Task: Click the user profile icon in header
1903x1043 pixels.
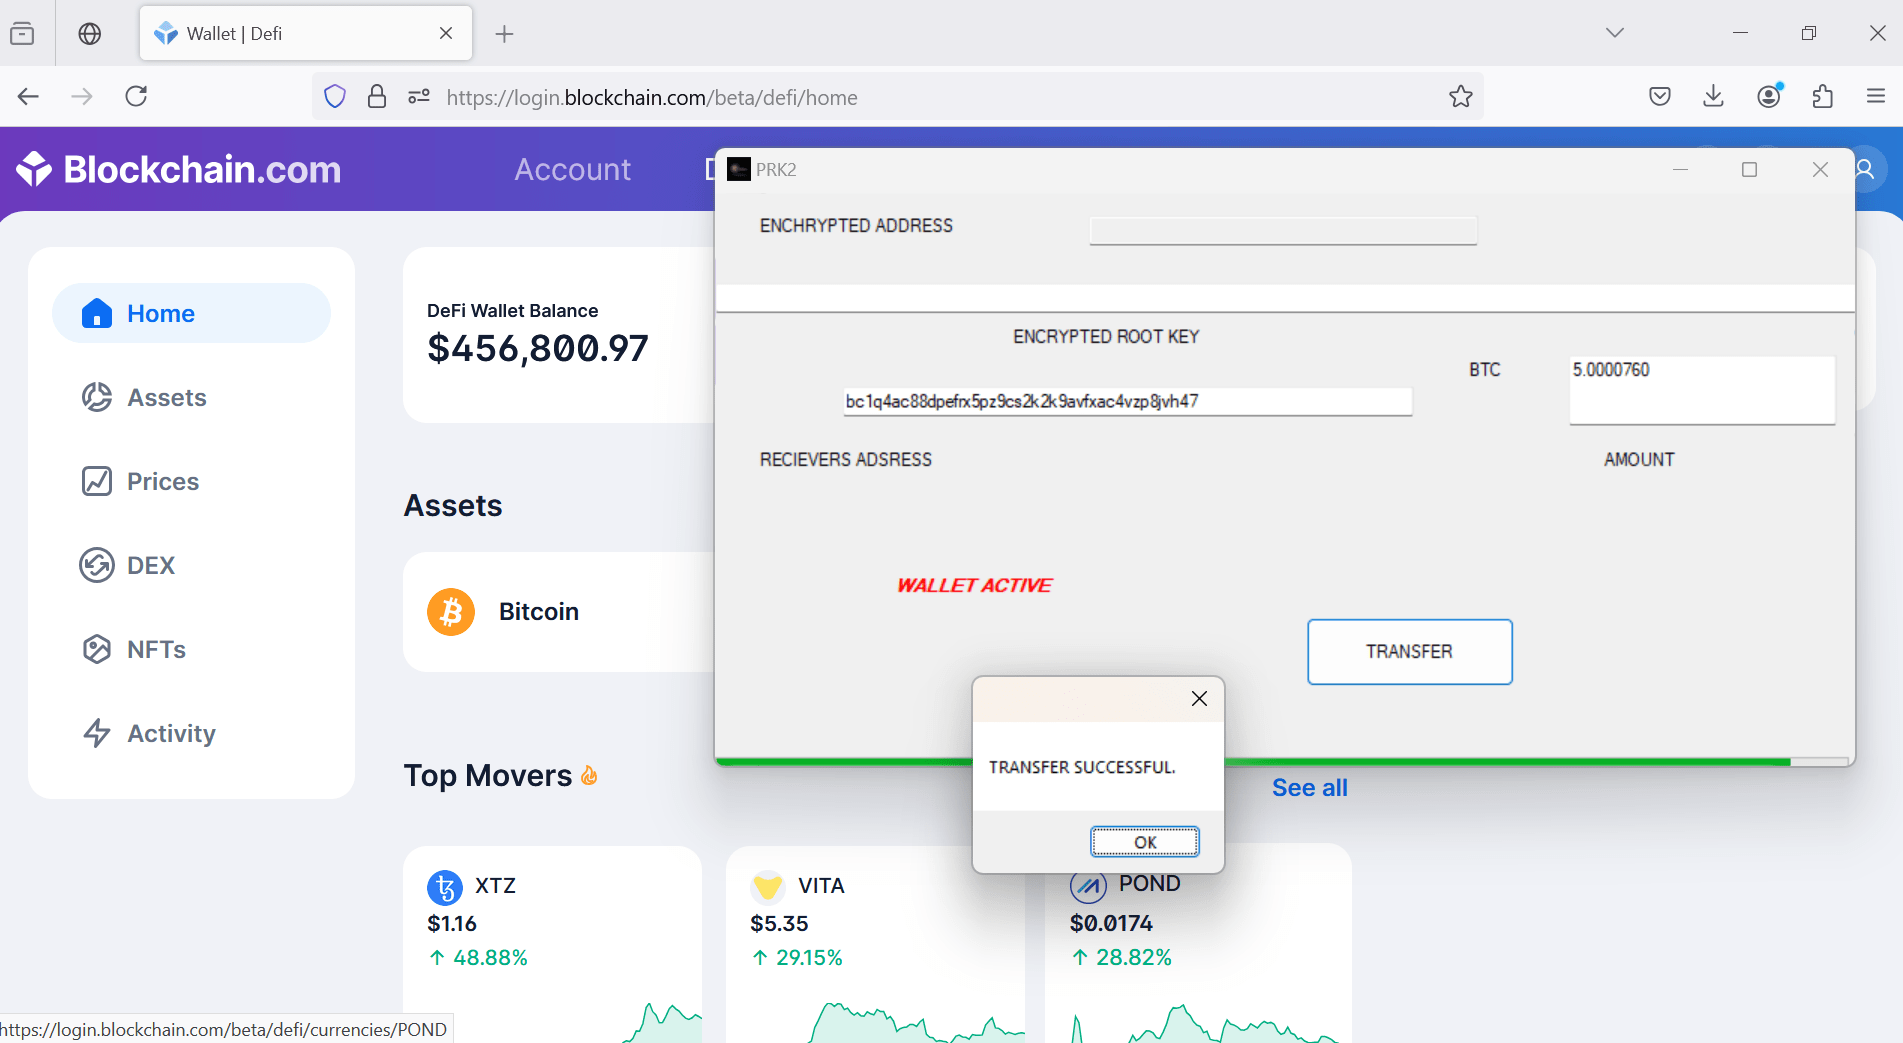Action: point(1866,169)
